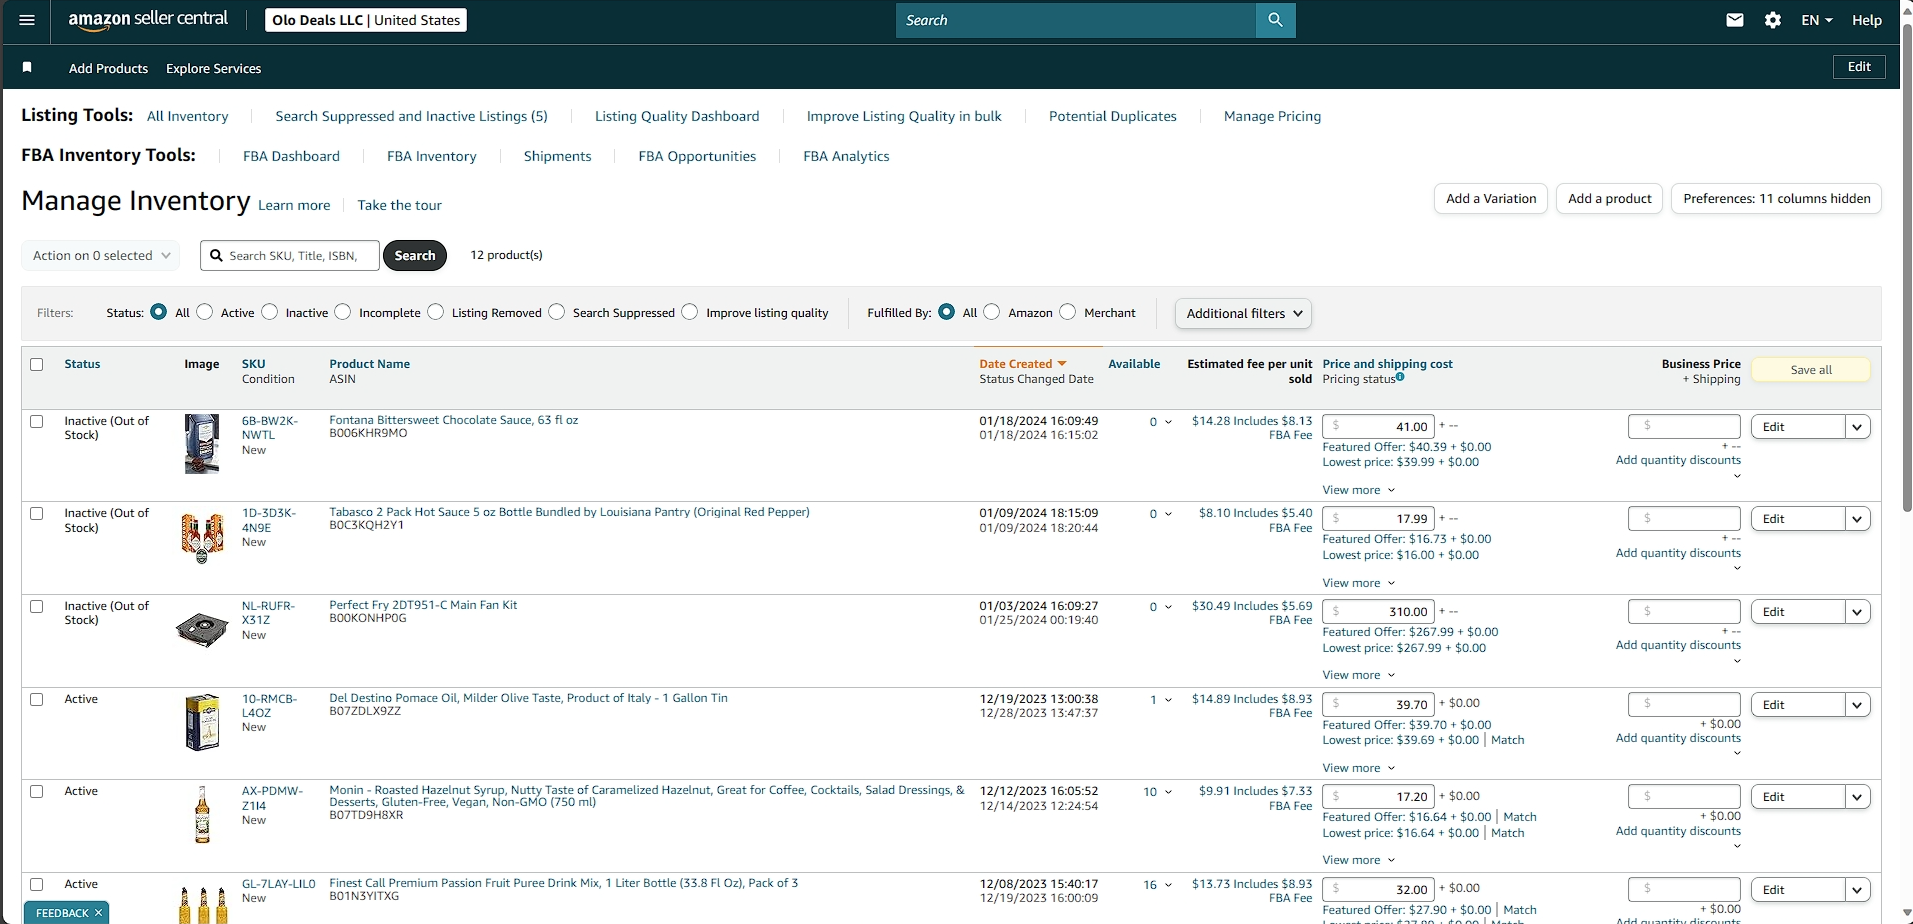Image resolution: width=1913 pixels, height=924 pixels.
Task: Sort by Date Created column
Action: 1022,364
